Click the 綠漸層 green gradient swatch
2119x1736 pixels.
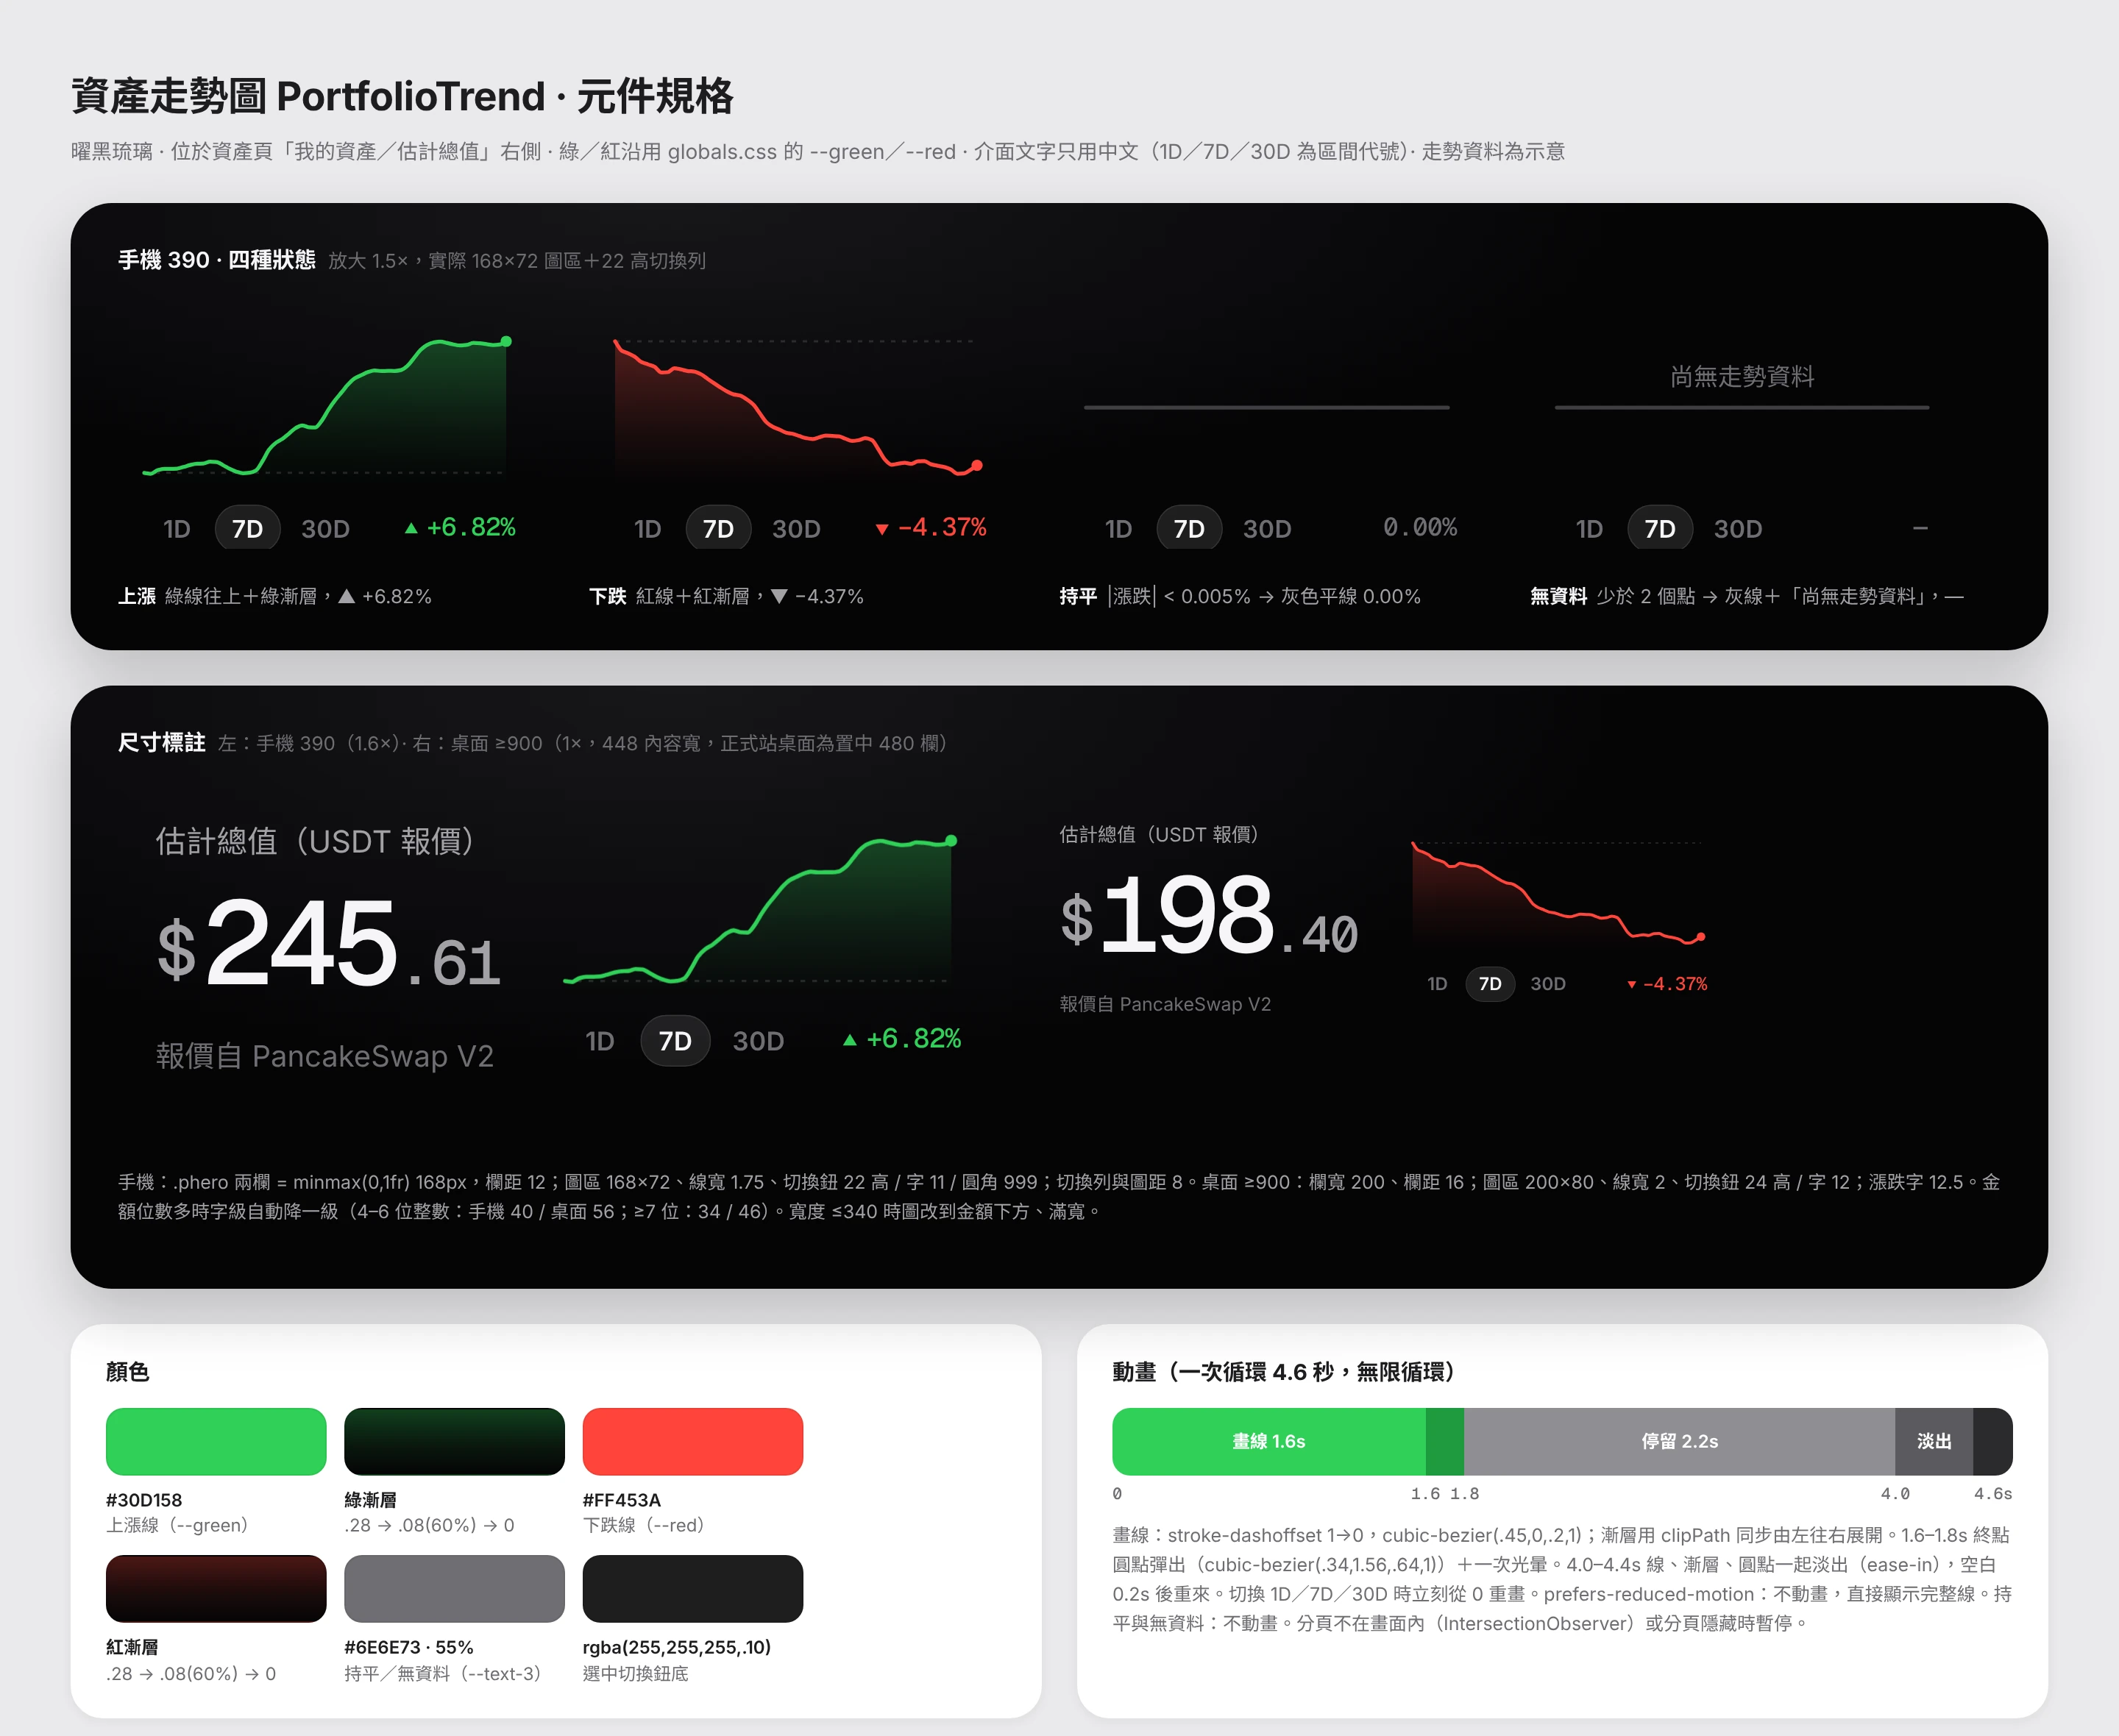(454, 1441)
